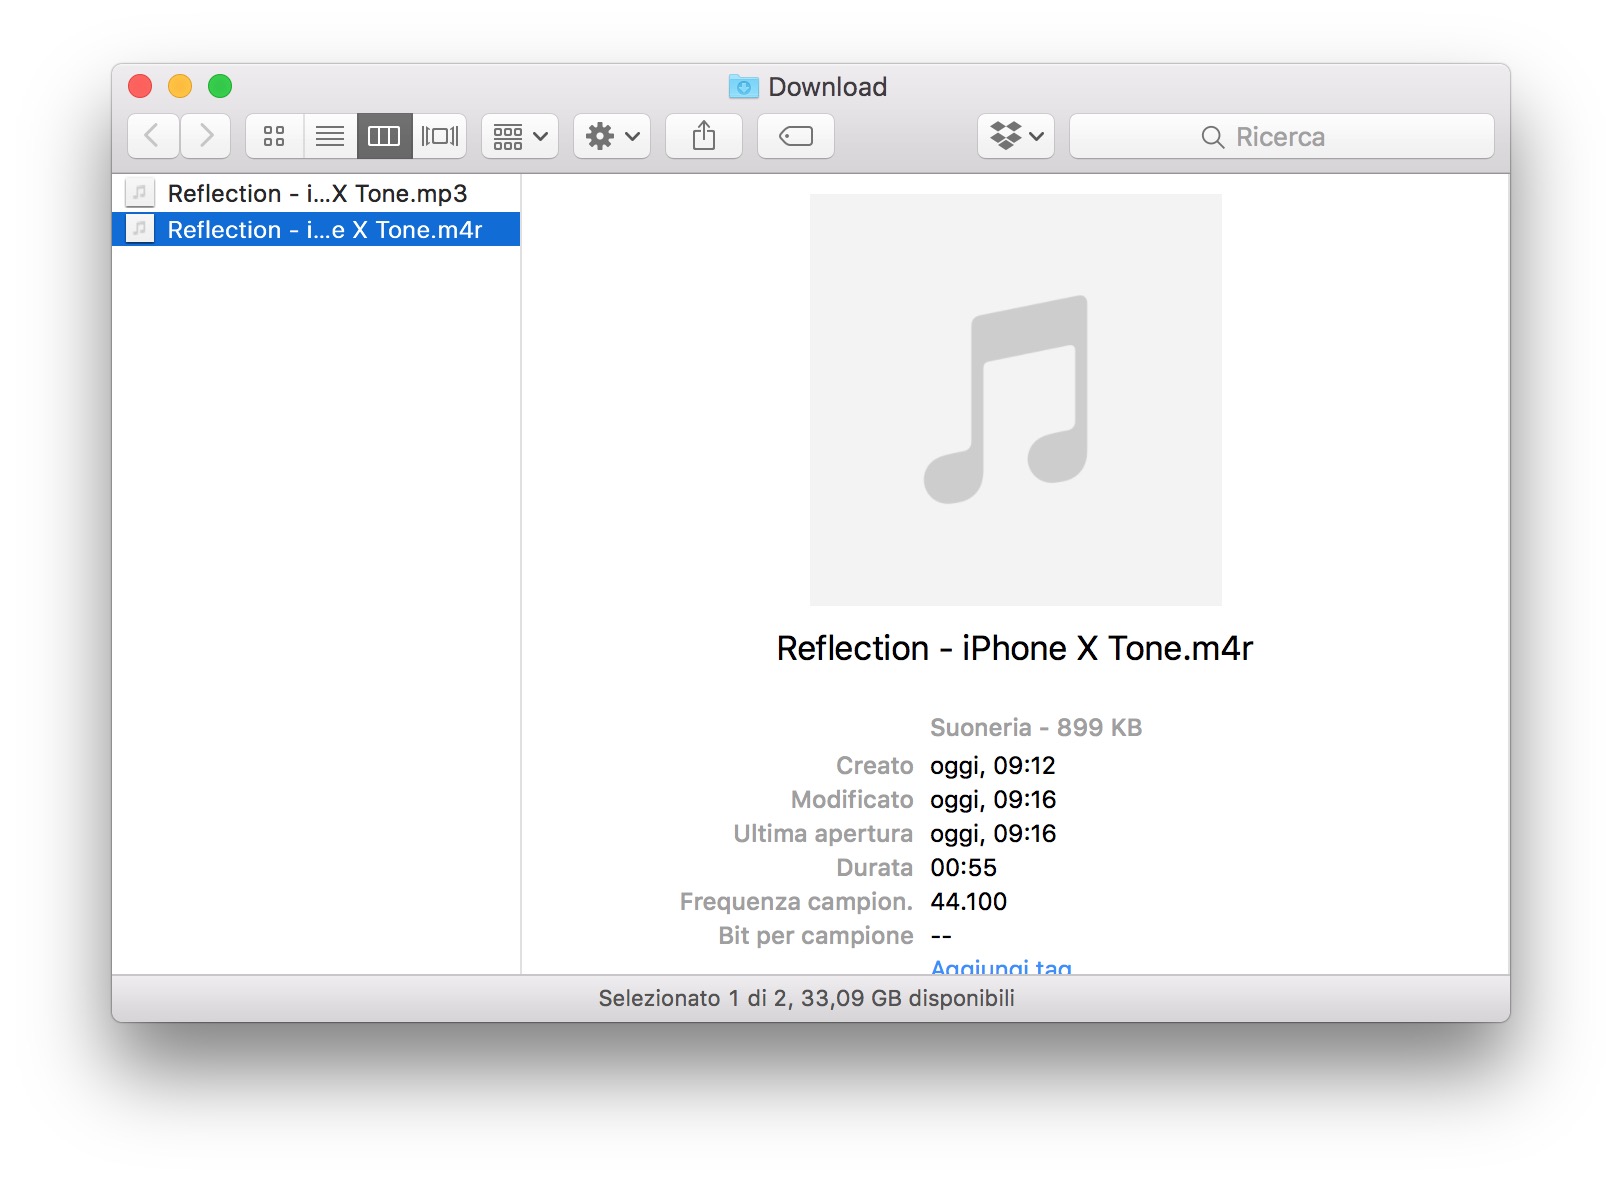The image size is (1622, 1182).
Task: Click the status bar selection text
Action: [807, 998]
